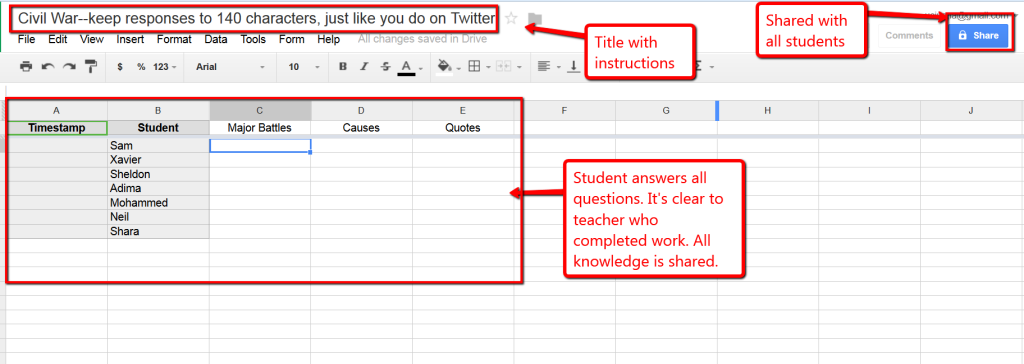The height and width of the screenshot is (364, 1024).
Task: Open the Arial font dropdown
Action: (x=231, y=67)
